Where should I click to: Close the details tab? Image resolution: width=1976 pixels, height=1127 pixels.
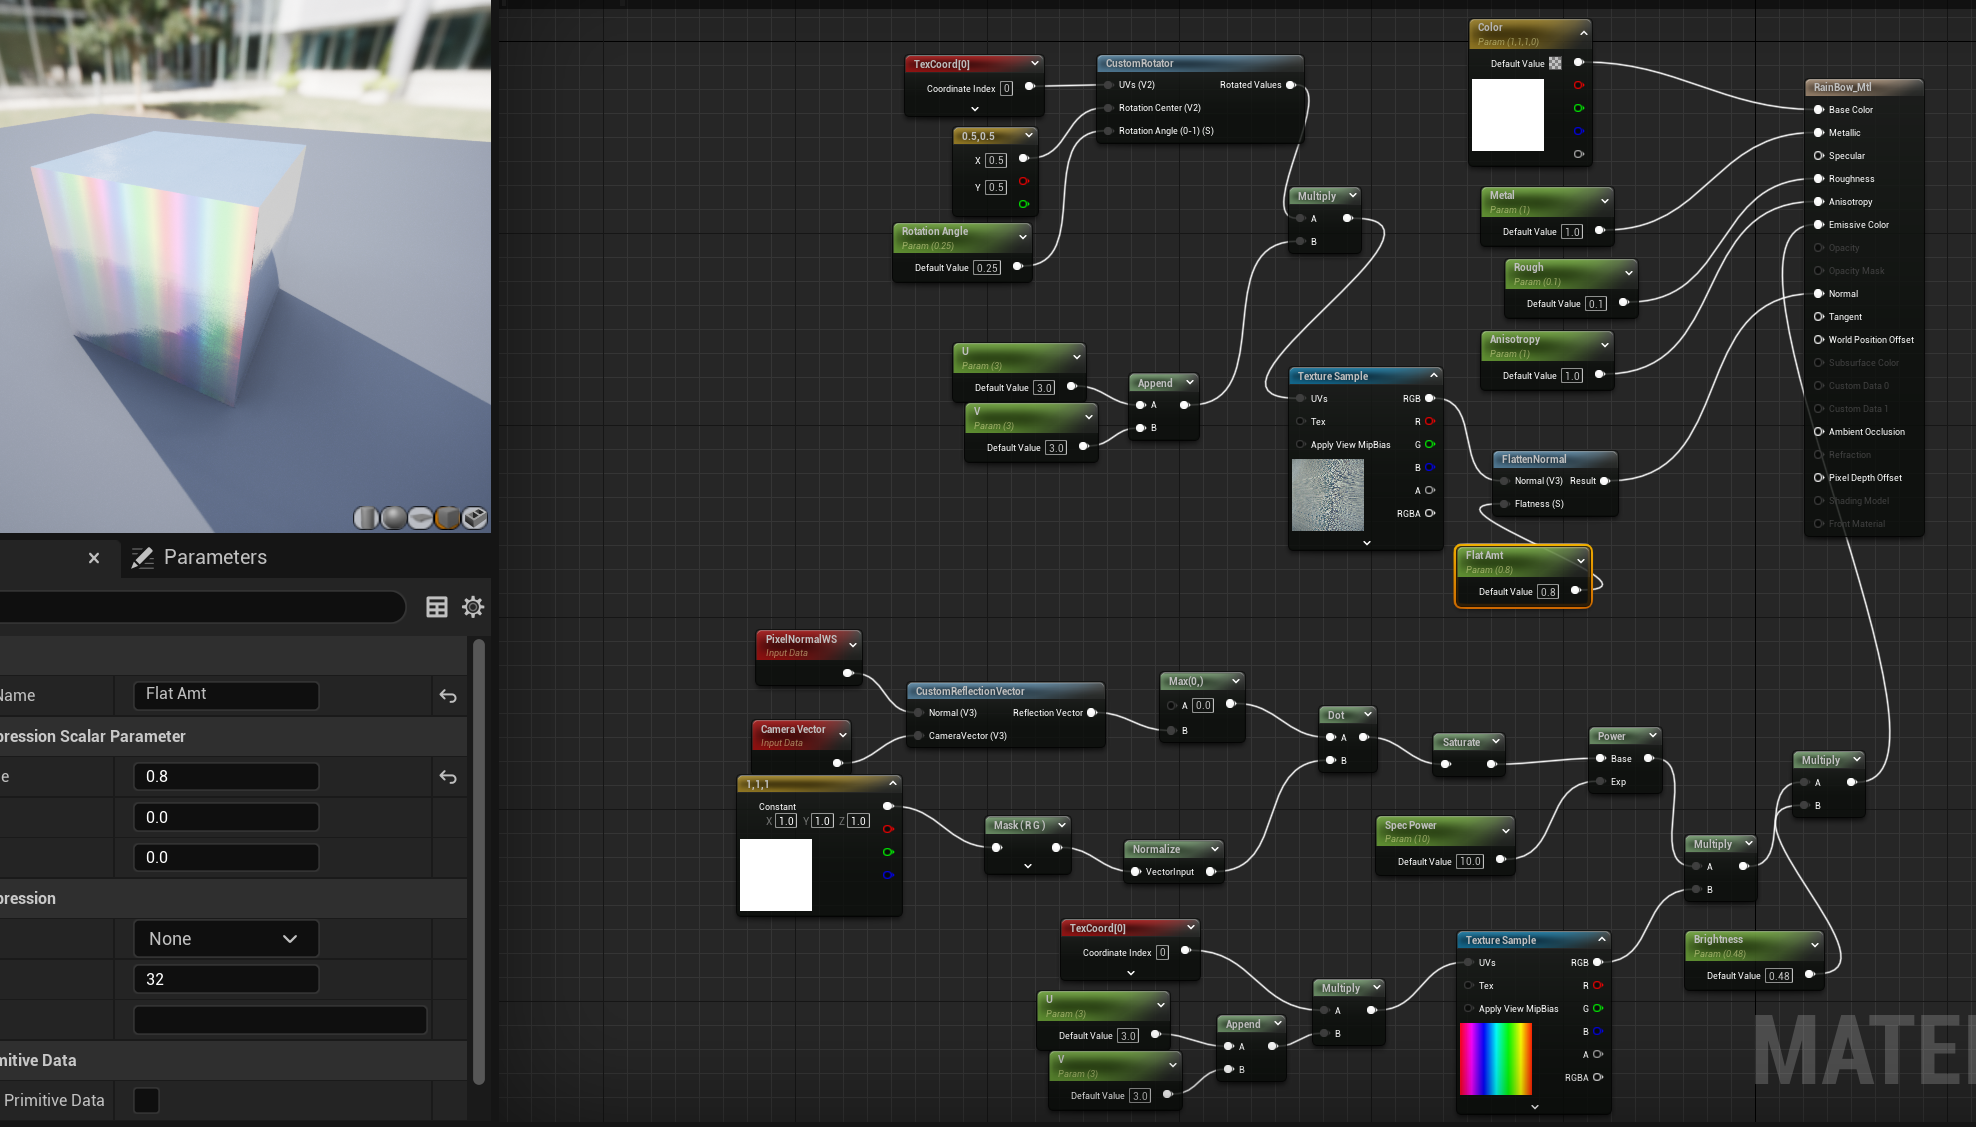(94, 558)
